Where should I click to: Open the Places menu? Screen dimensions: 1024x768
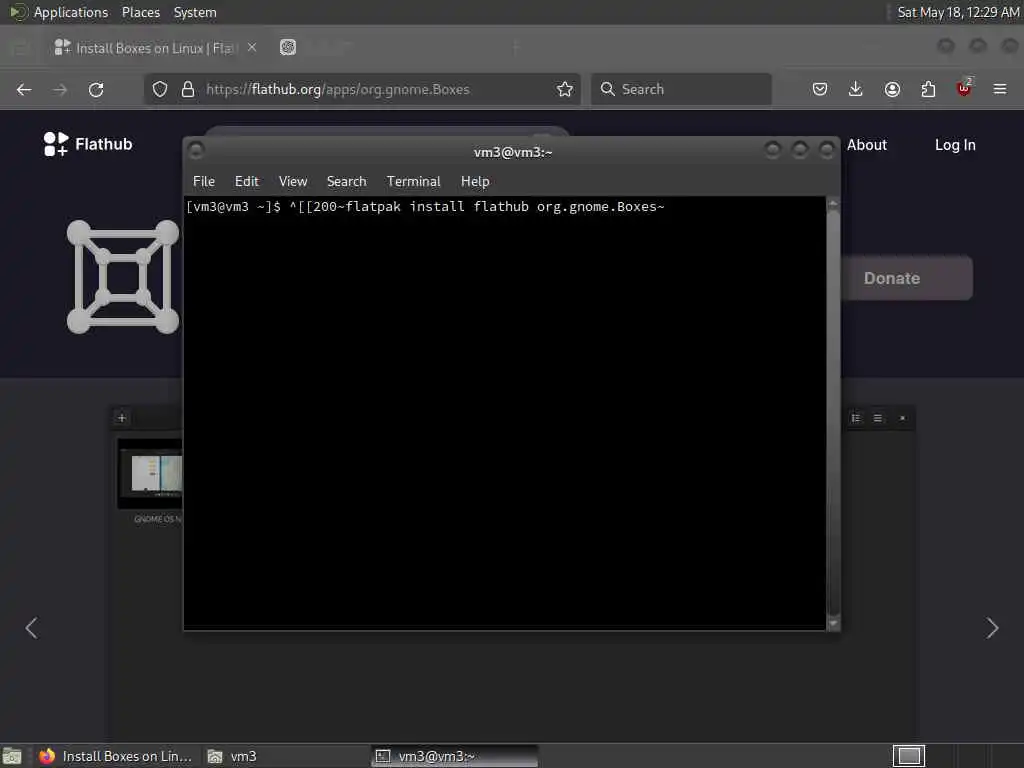(140, 12)
